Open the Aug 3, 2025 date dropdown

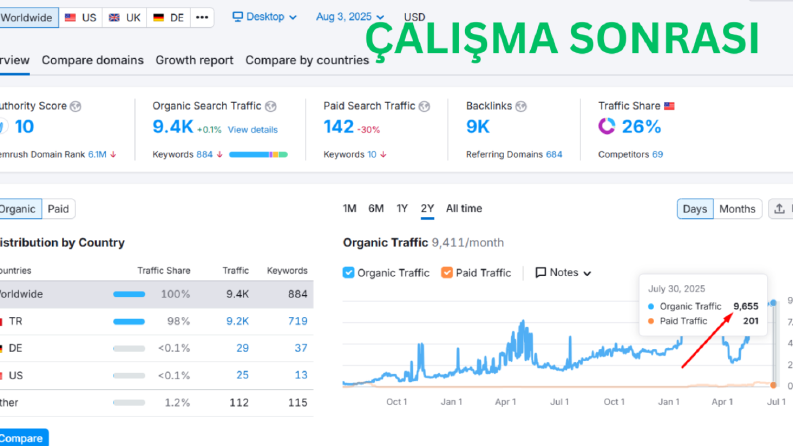coord(350,17)
